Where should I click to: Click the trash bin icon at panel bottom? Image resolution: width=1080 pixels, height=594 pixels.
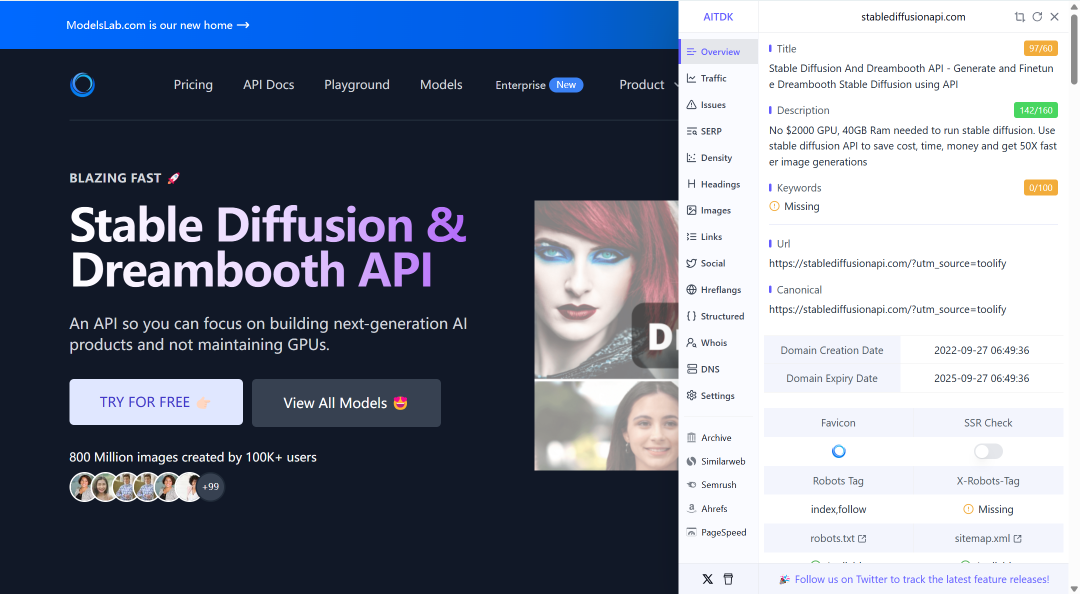(729, 579)
